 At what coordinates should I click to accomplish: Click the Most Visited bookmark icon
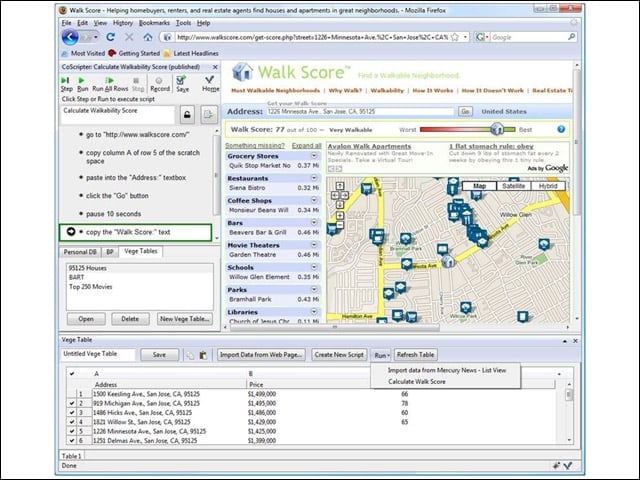pos(64,53)
